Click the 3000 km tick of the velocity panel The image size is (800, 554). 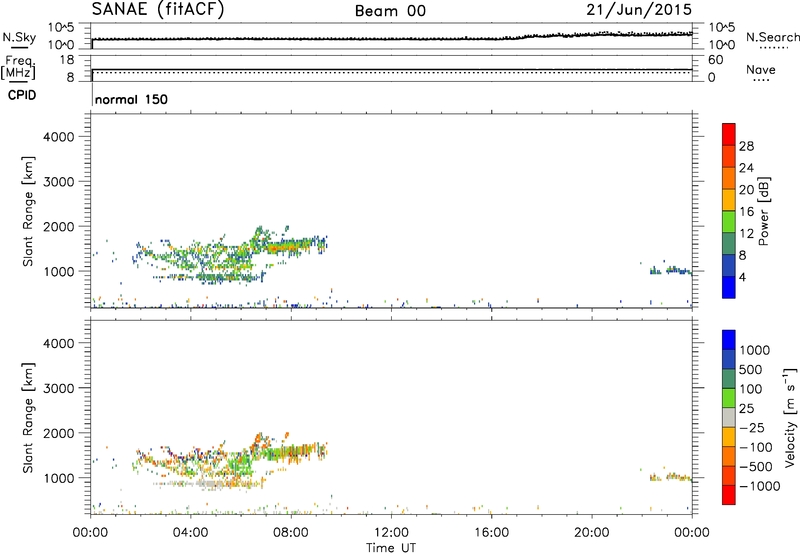point(59,388)
